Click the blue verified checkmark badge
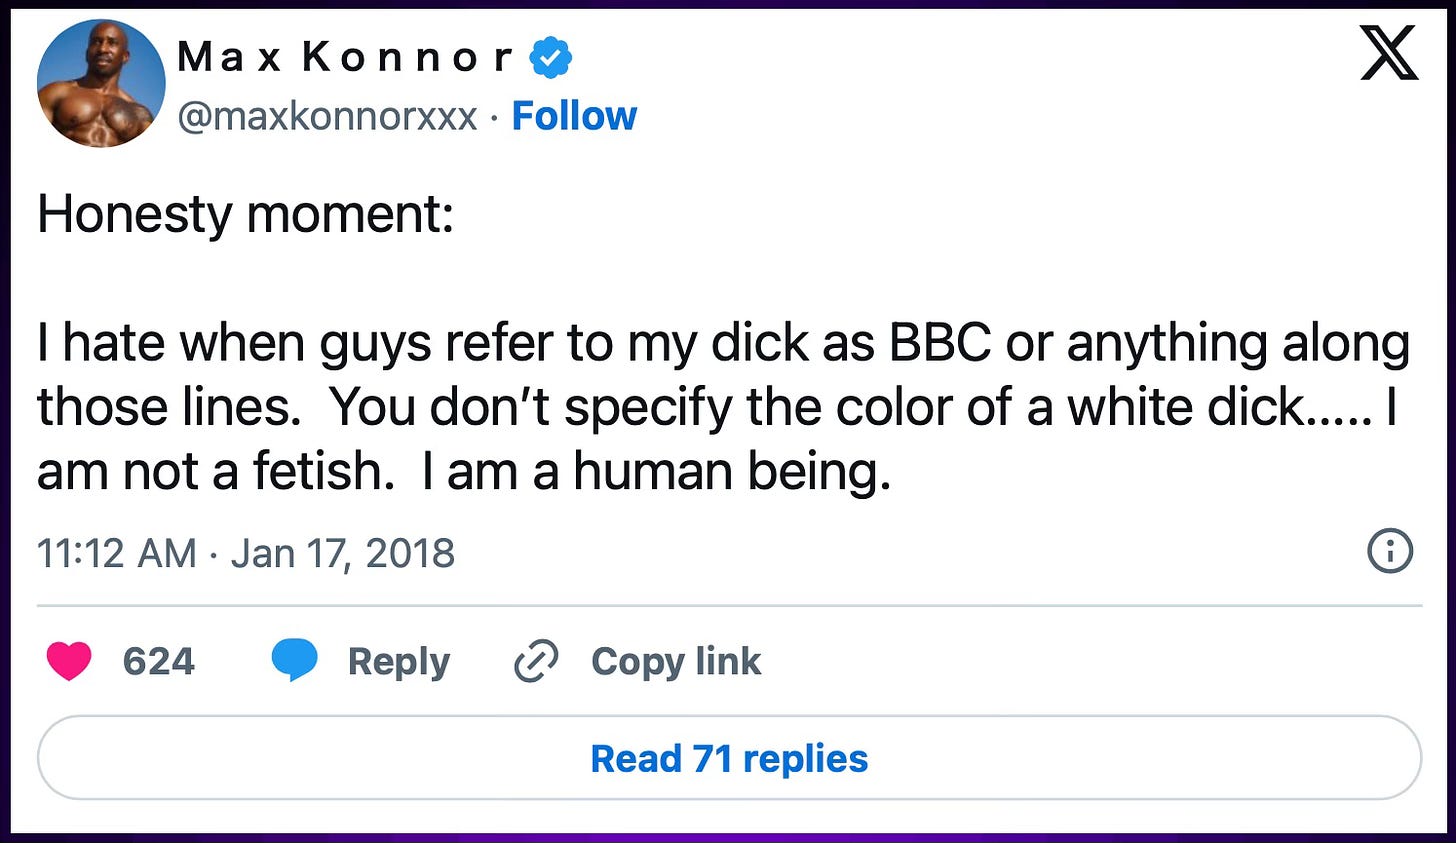 coord(551,57)
